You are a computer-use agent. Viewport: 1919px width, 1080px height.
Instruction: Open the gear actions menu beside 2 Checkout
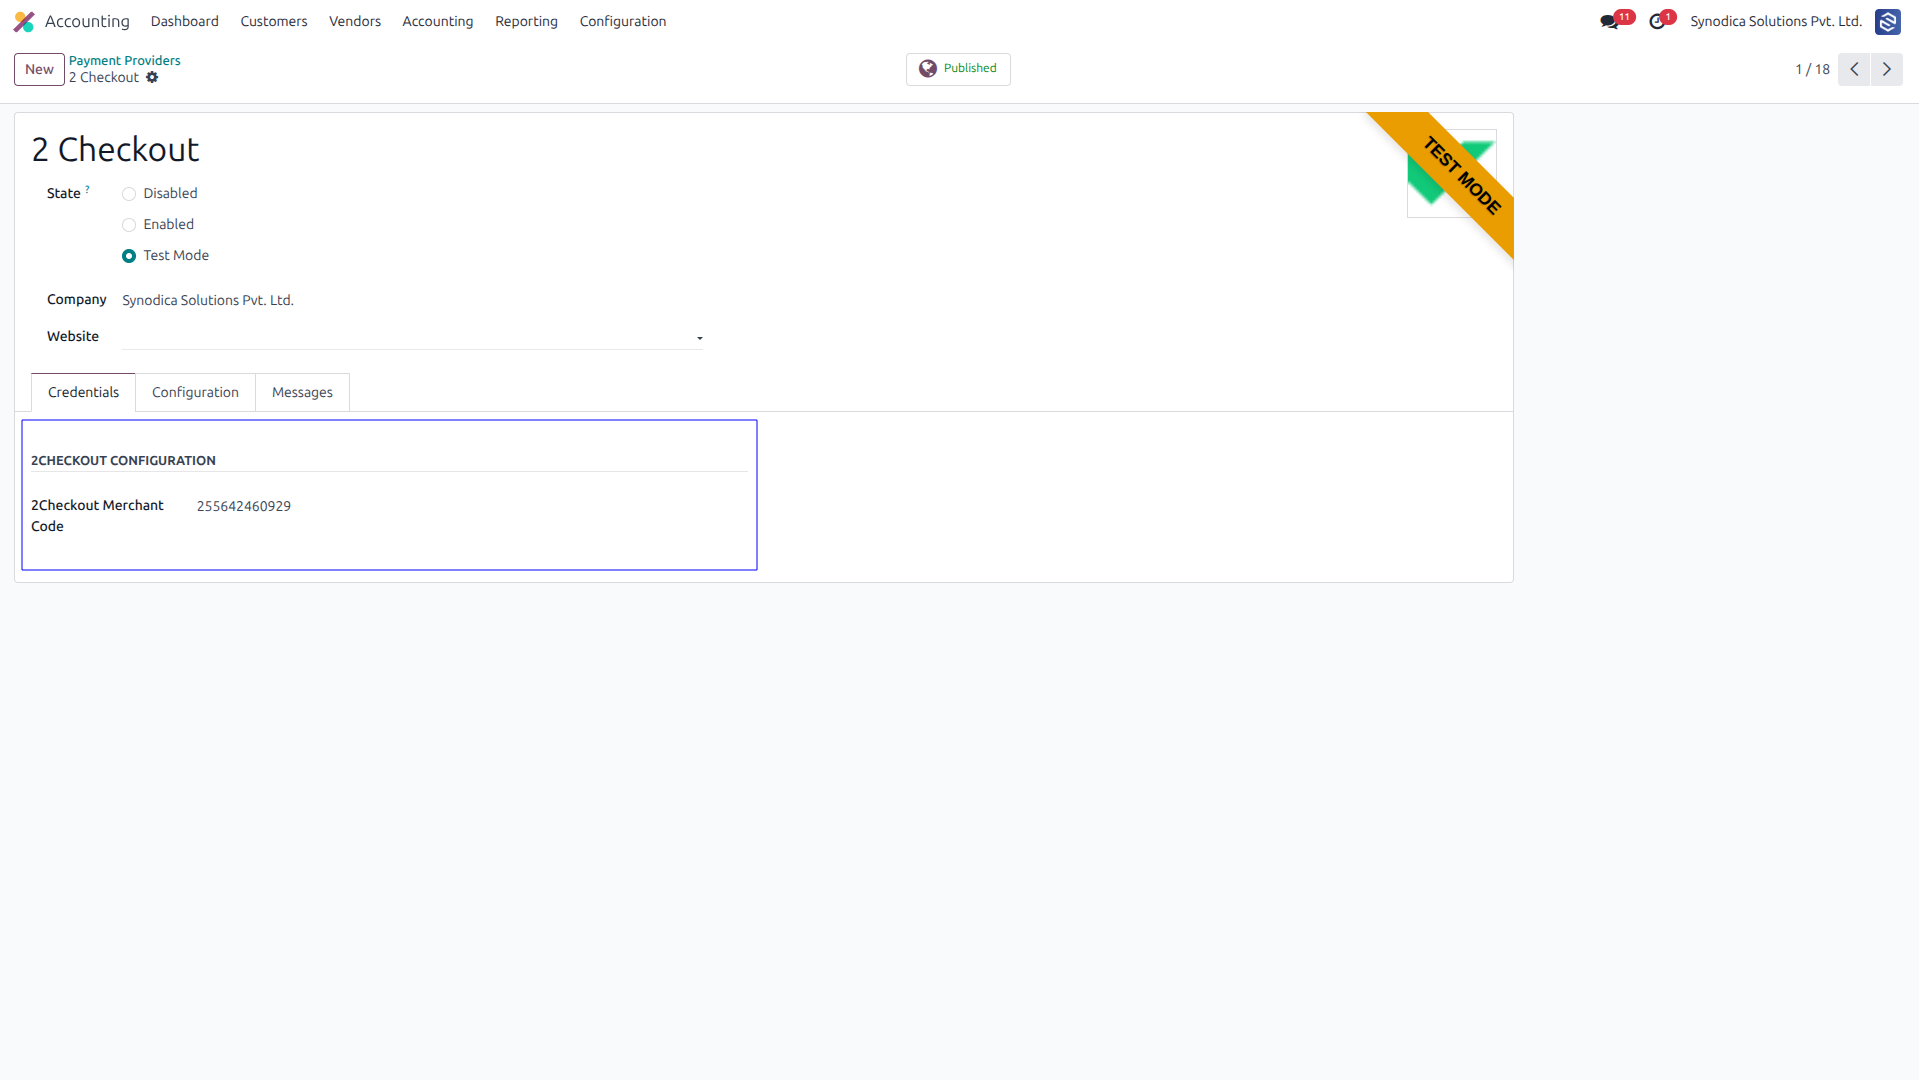[x=152, y=77]
